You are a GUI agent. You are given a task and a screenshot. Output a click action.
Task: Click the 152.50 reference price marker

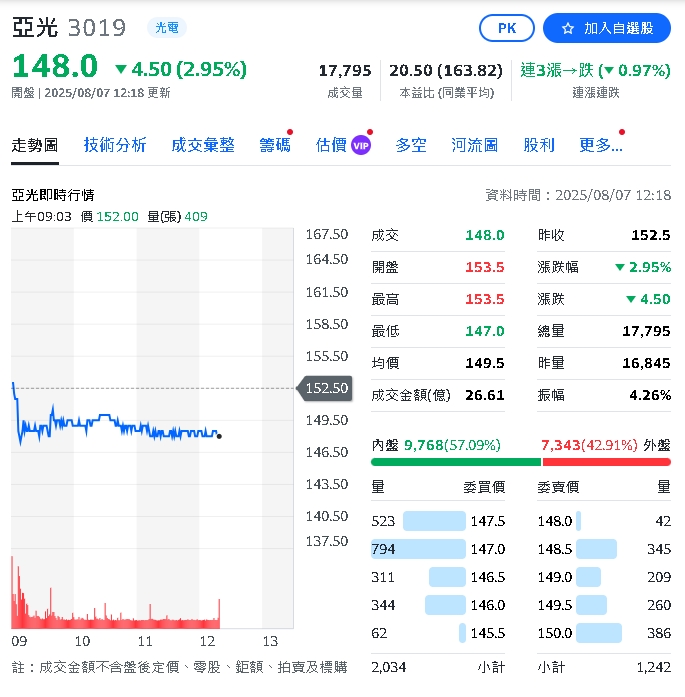point(326,388)
